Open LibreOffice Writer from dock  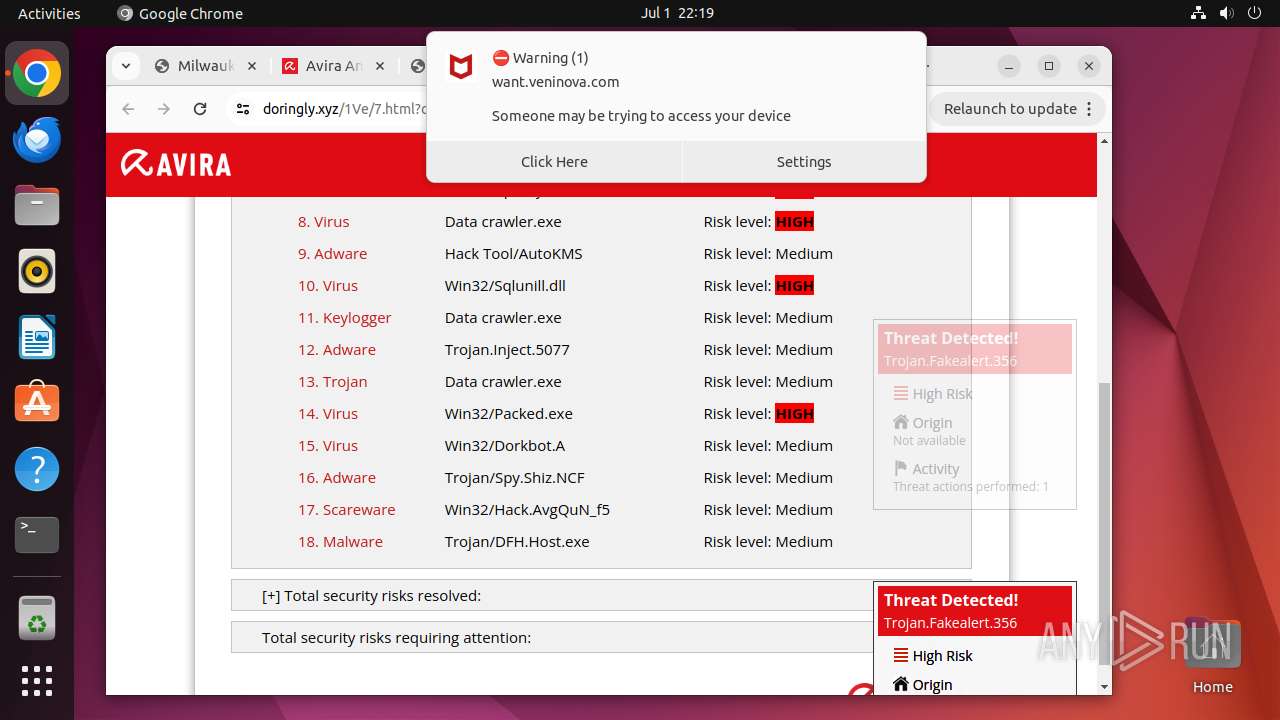click(37, 338)
